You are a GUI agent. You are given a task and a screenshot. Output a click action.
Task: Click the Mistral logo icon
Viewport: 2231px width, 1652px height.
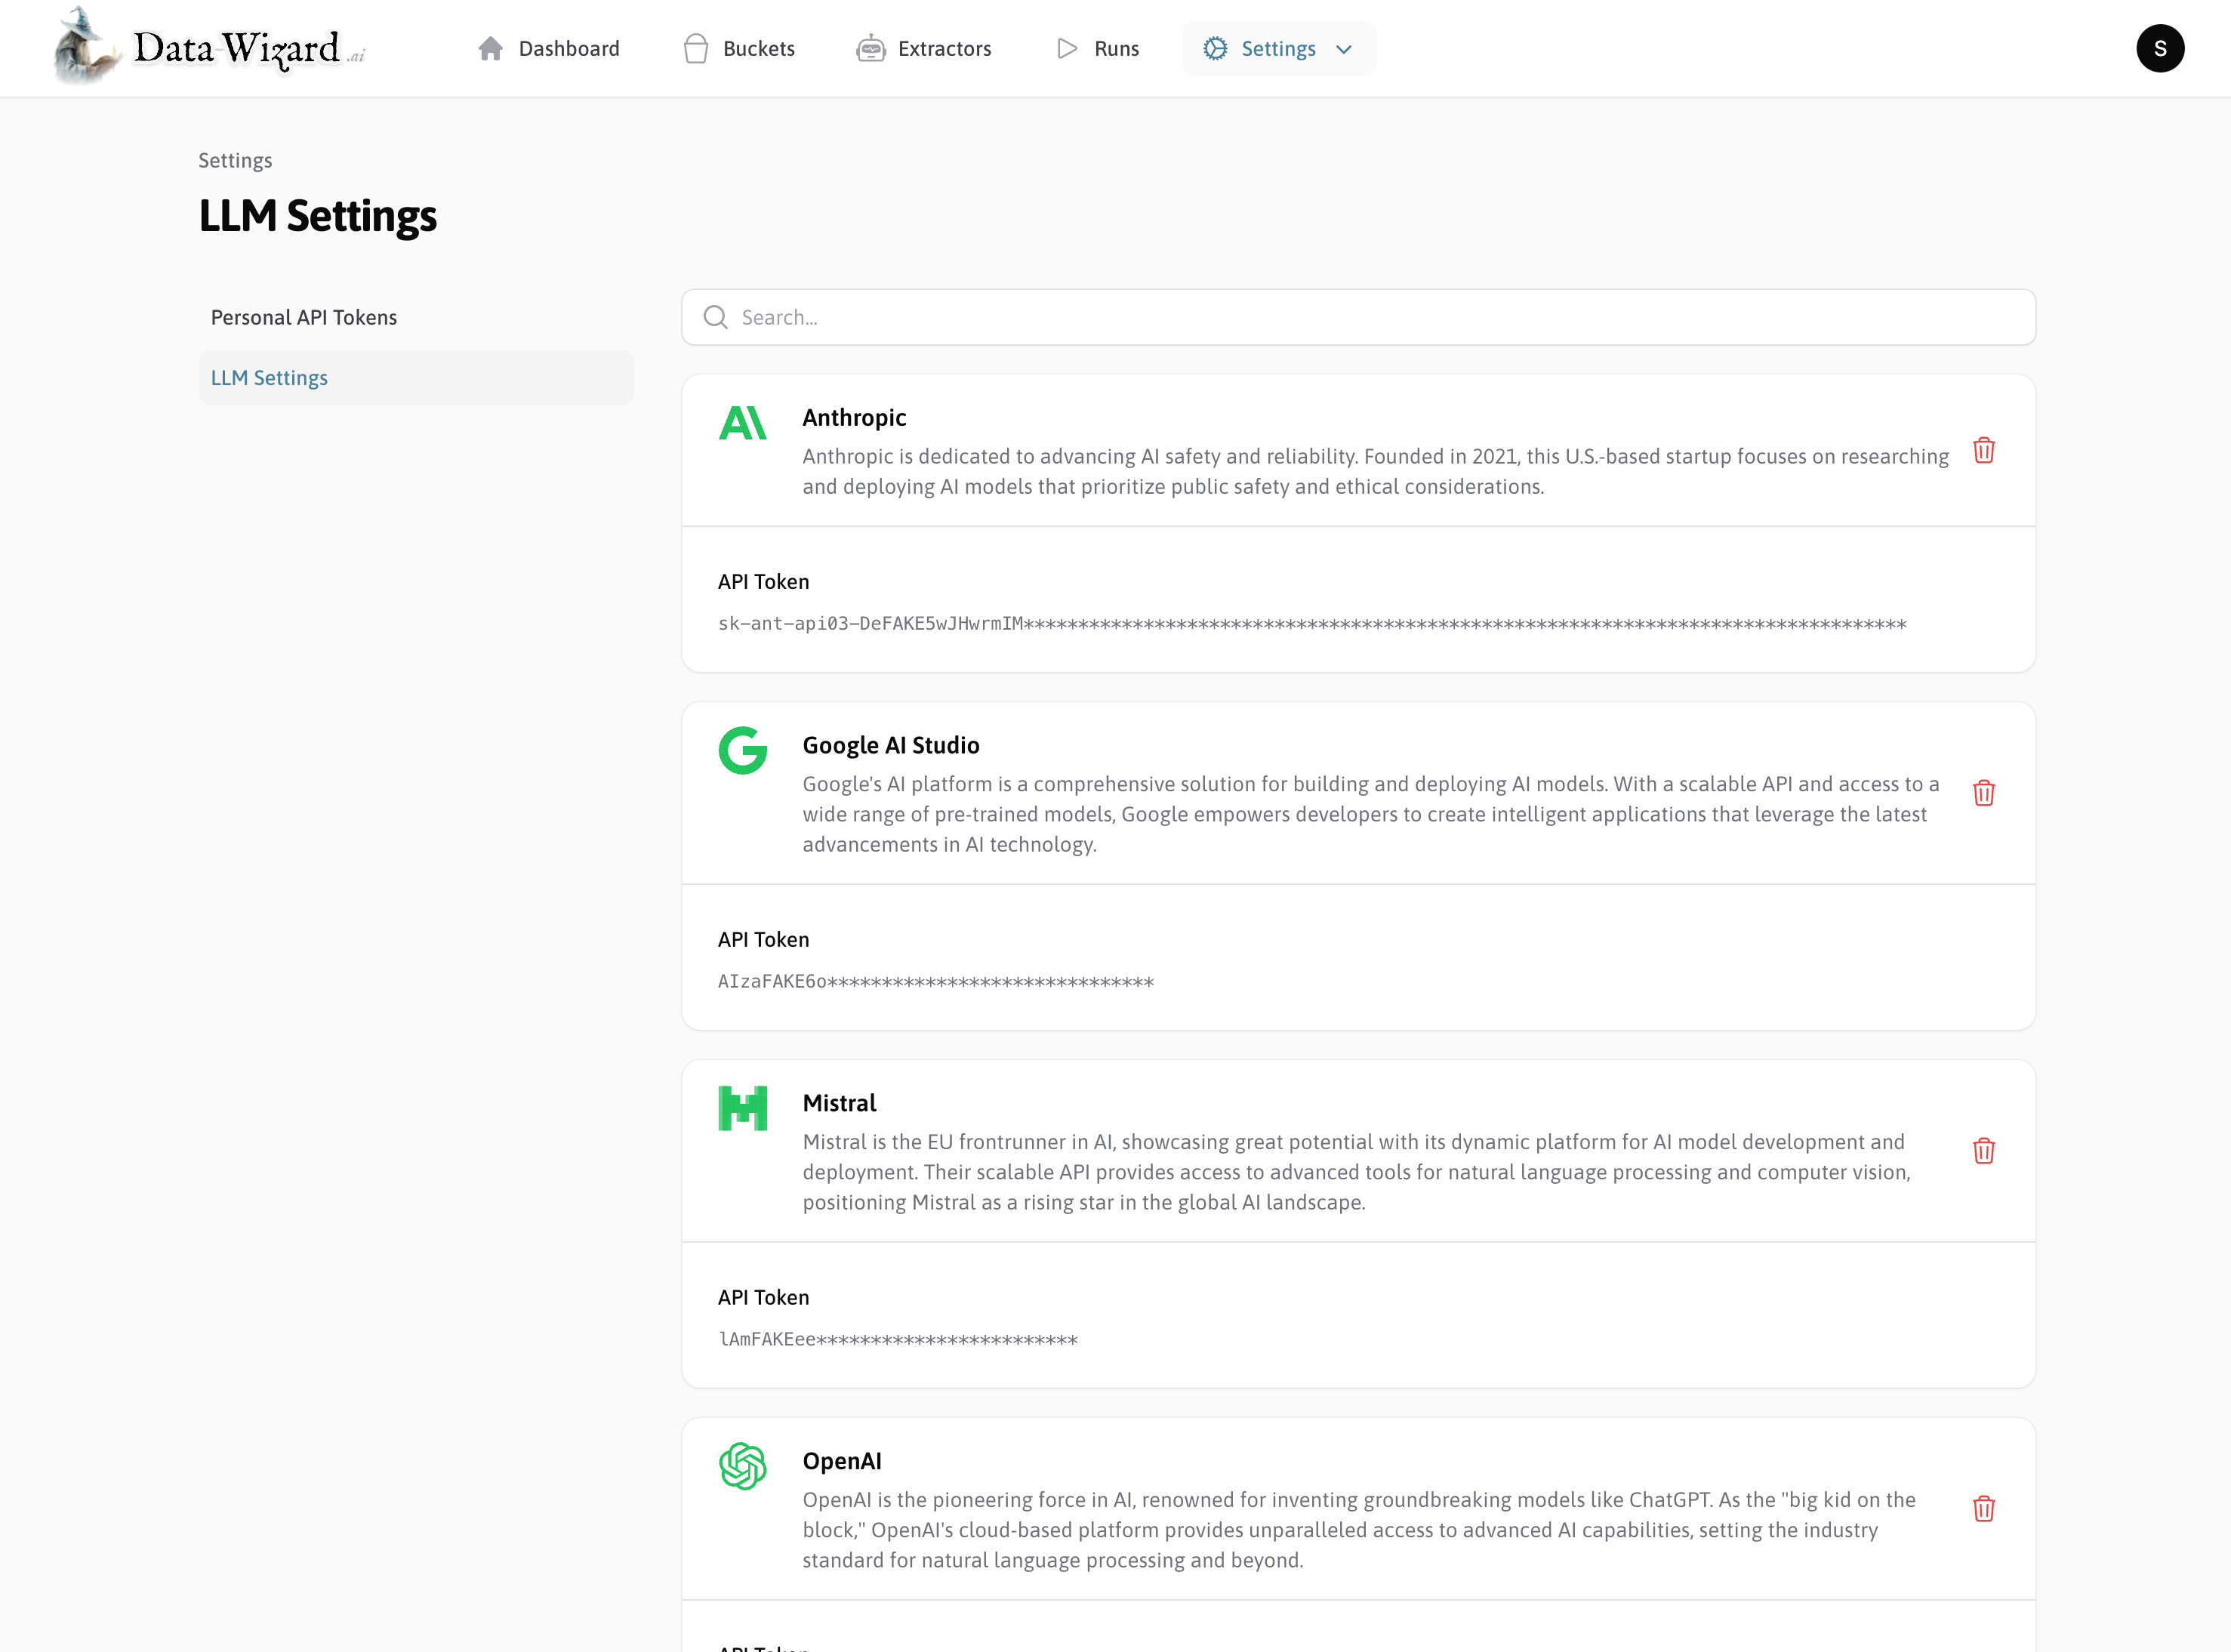click(x=742, y=1109)
